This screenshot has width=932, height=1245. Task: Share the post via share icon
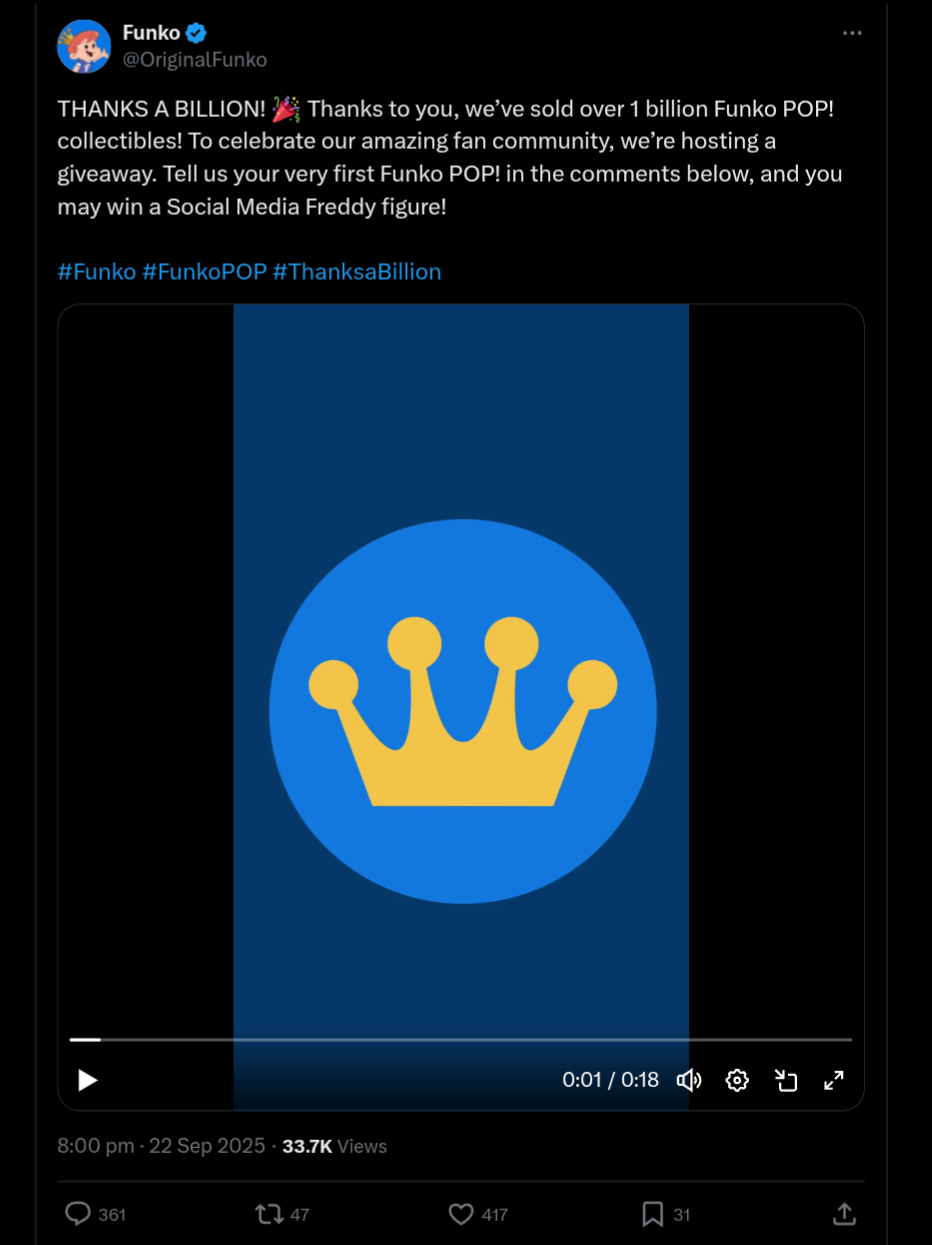845,1214
